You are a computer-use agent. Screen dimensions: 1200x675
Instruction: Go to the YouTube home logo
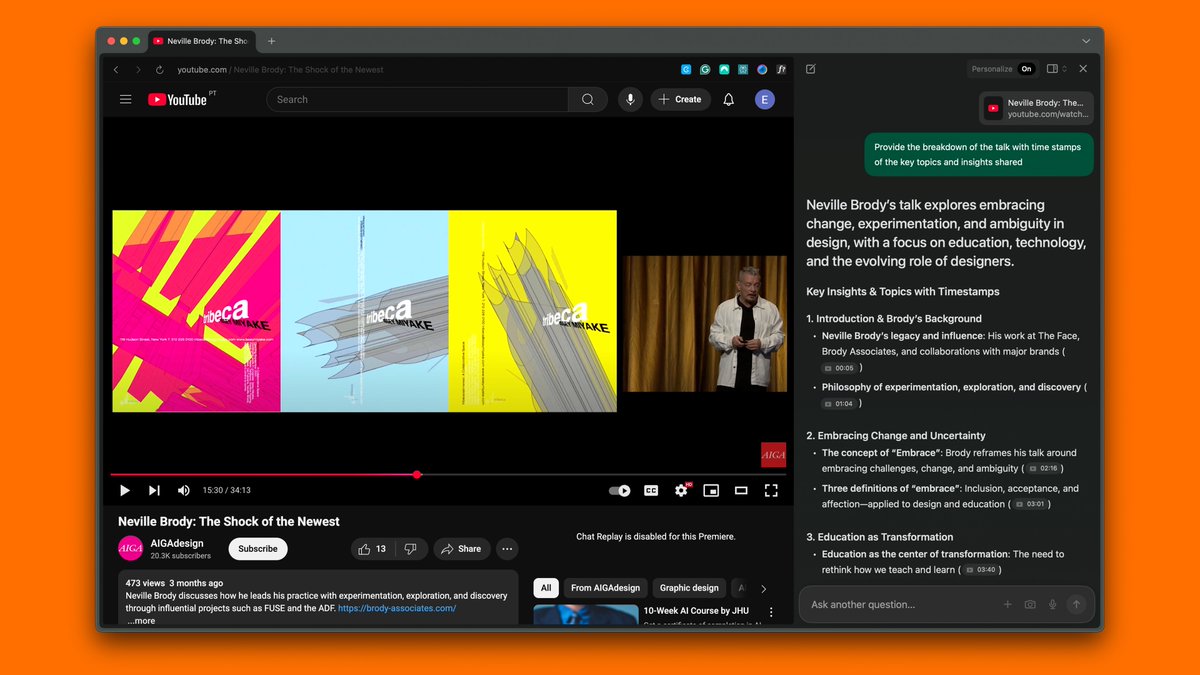(x=178, y=99)
